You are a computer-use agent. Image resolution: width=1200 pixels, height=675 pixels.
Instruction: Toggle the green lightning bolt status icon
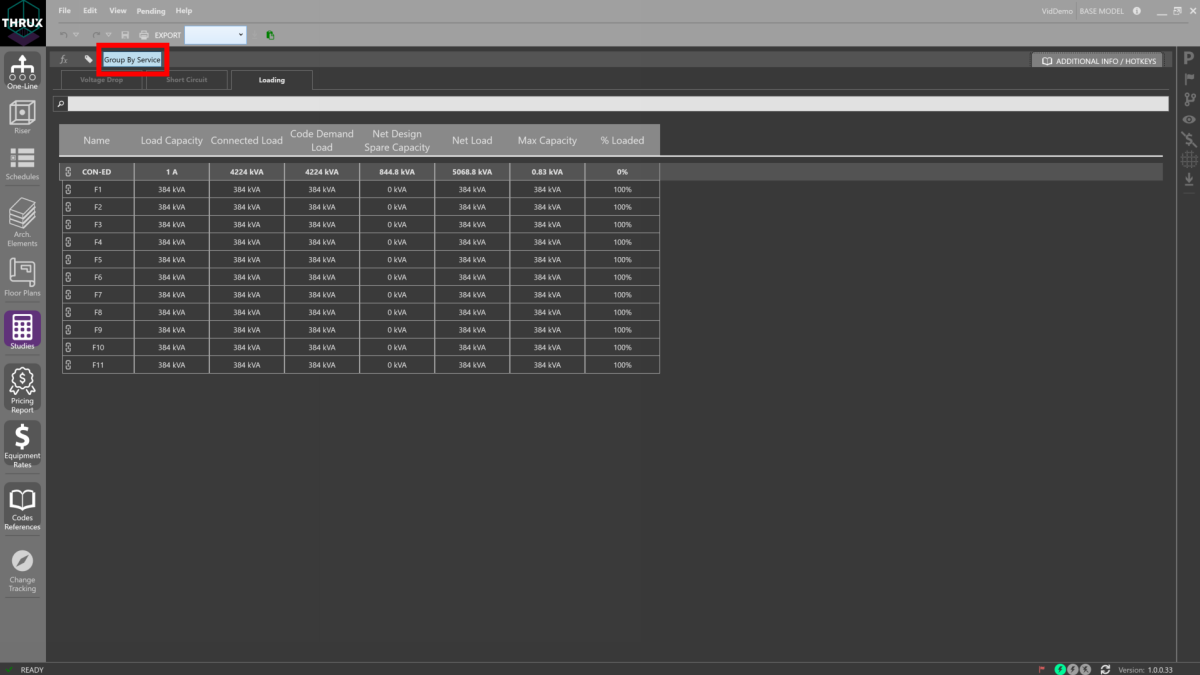point(1060,669)
